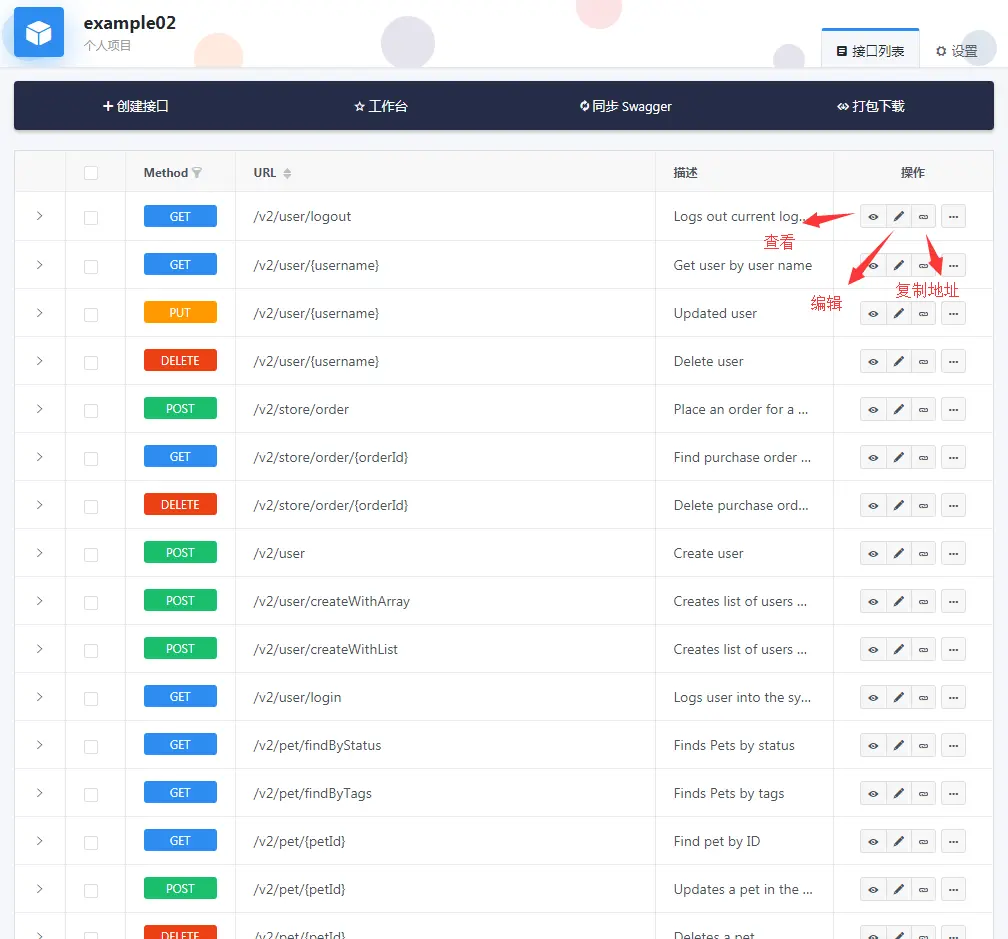Select the /v2/store/order row checkbox
This screenshot has height=939, width=1008.
[91, 410]
